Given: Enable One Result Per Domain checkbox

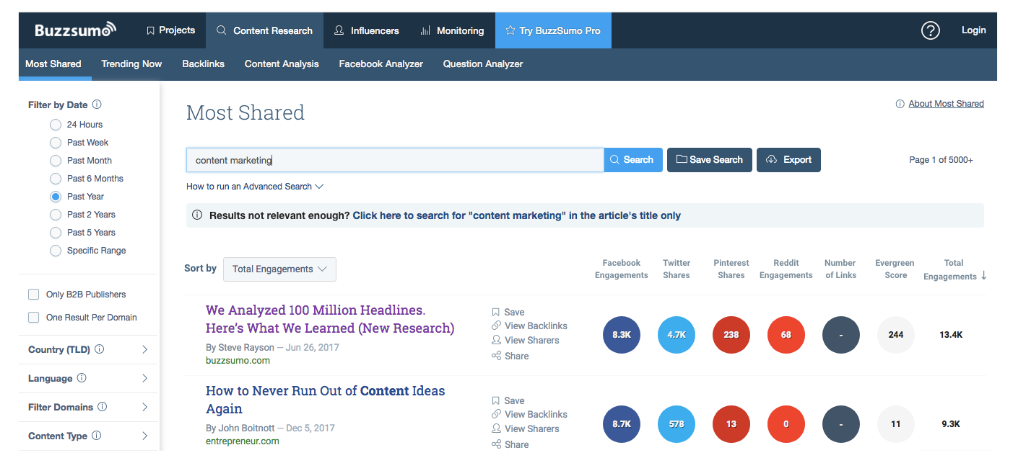Looking at the screenshot, I should 34,317.
